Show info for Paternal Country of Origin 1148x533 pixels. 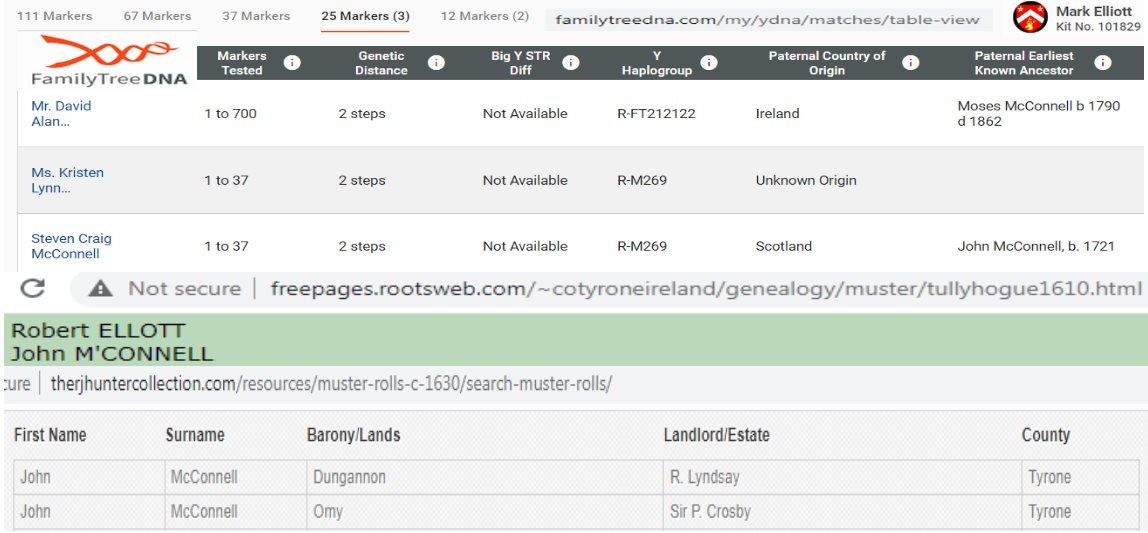coord(911,63)
